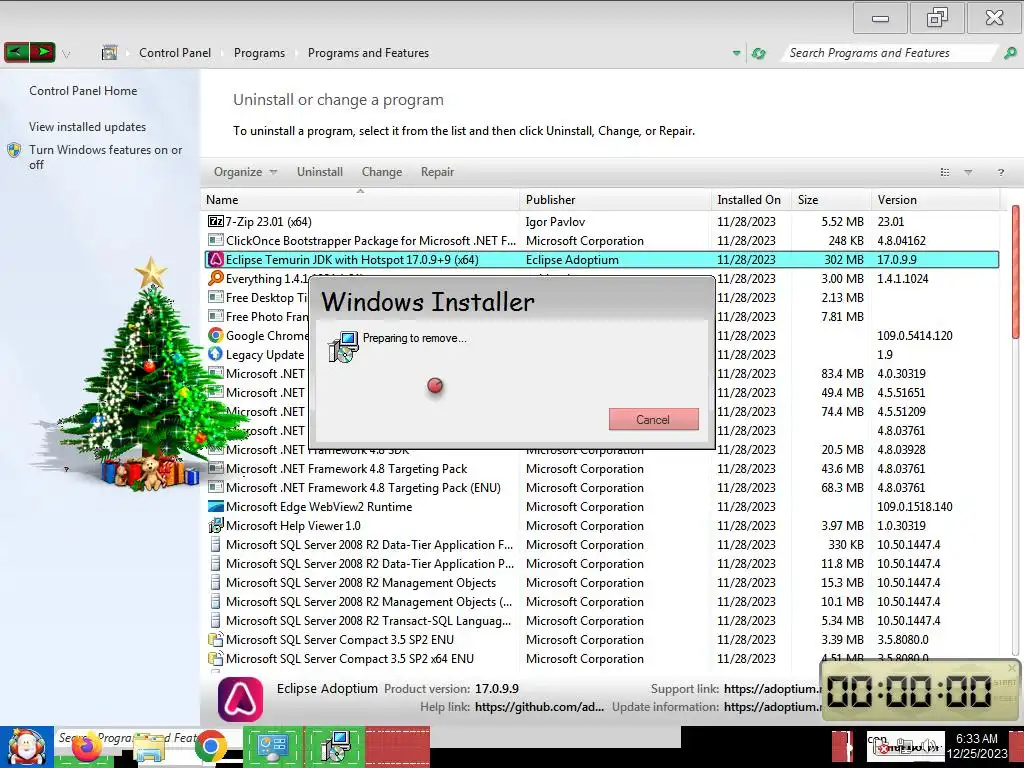The height and width of the screenshot is (768, 1024).
Task: Switch to Control Panel taskbar button
Action: pyautogui.click(x=273, y=746)
